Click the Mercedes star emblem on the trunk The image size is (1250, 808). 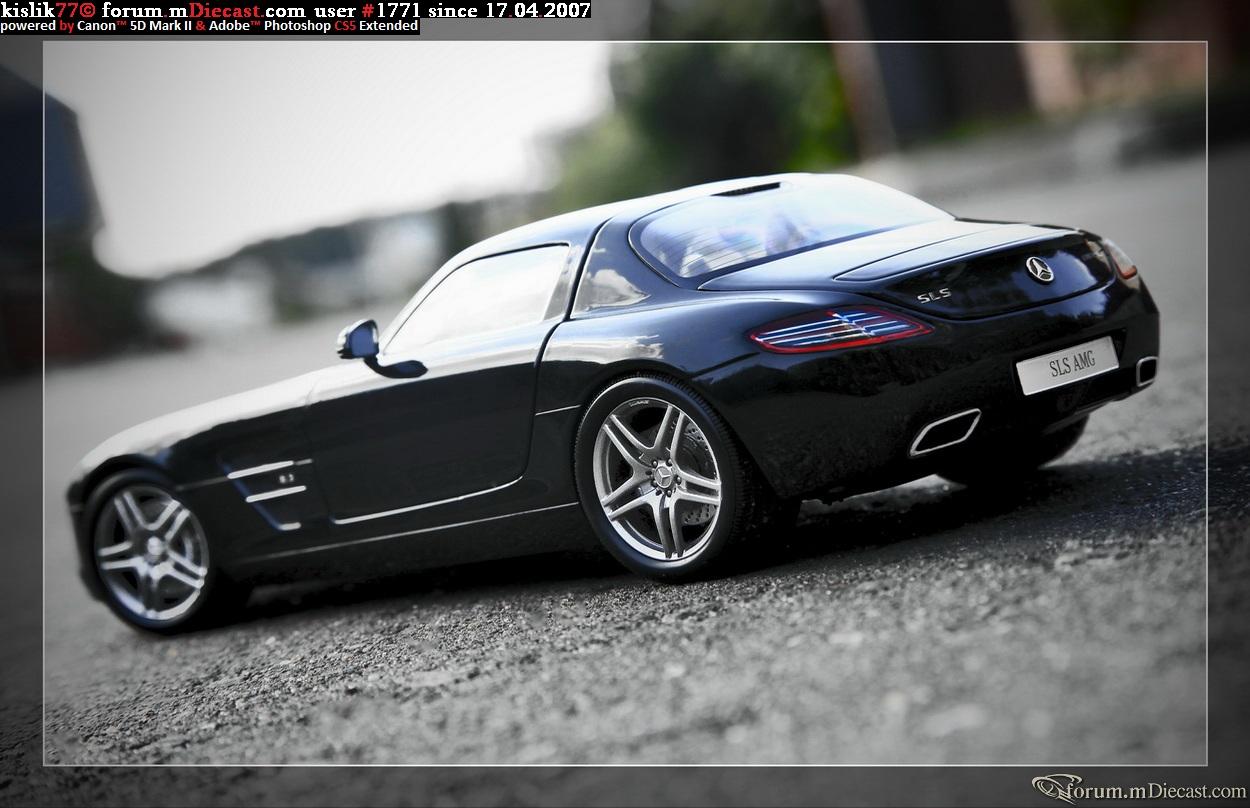pyautogui.click(x=1040, y=270)
